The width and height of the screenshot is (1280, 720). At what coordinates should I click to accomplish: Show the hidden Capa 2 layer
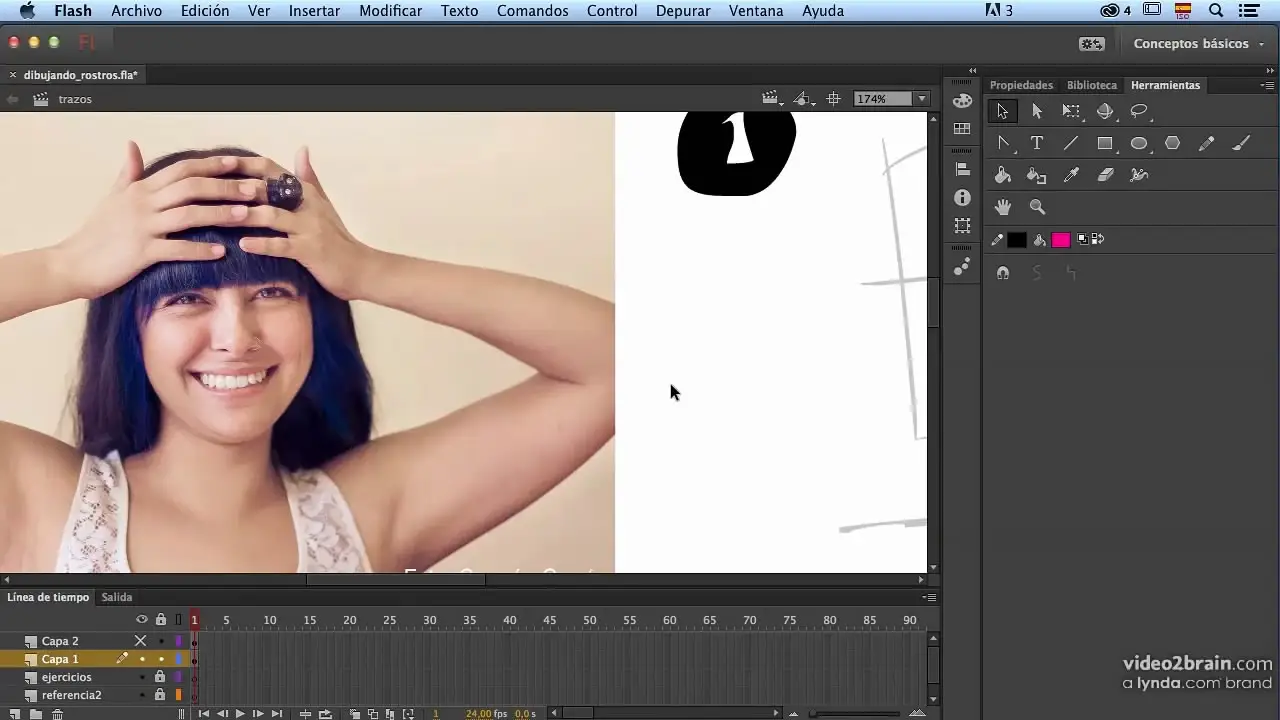(141, 641)
